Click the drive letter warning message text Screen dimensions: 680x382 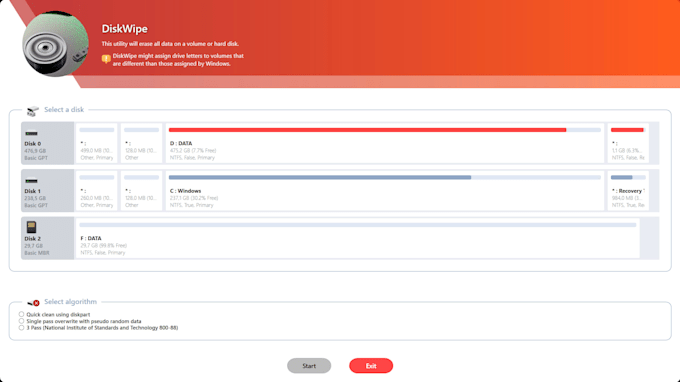pos(178,60)
